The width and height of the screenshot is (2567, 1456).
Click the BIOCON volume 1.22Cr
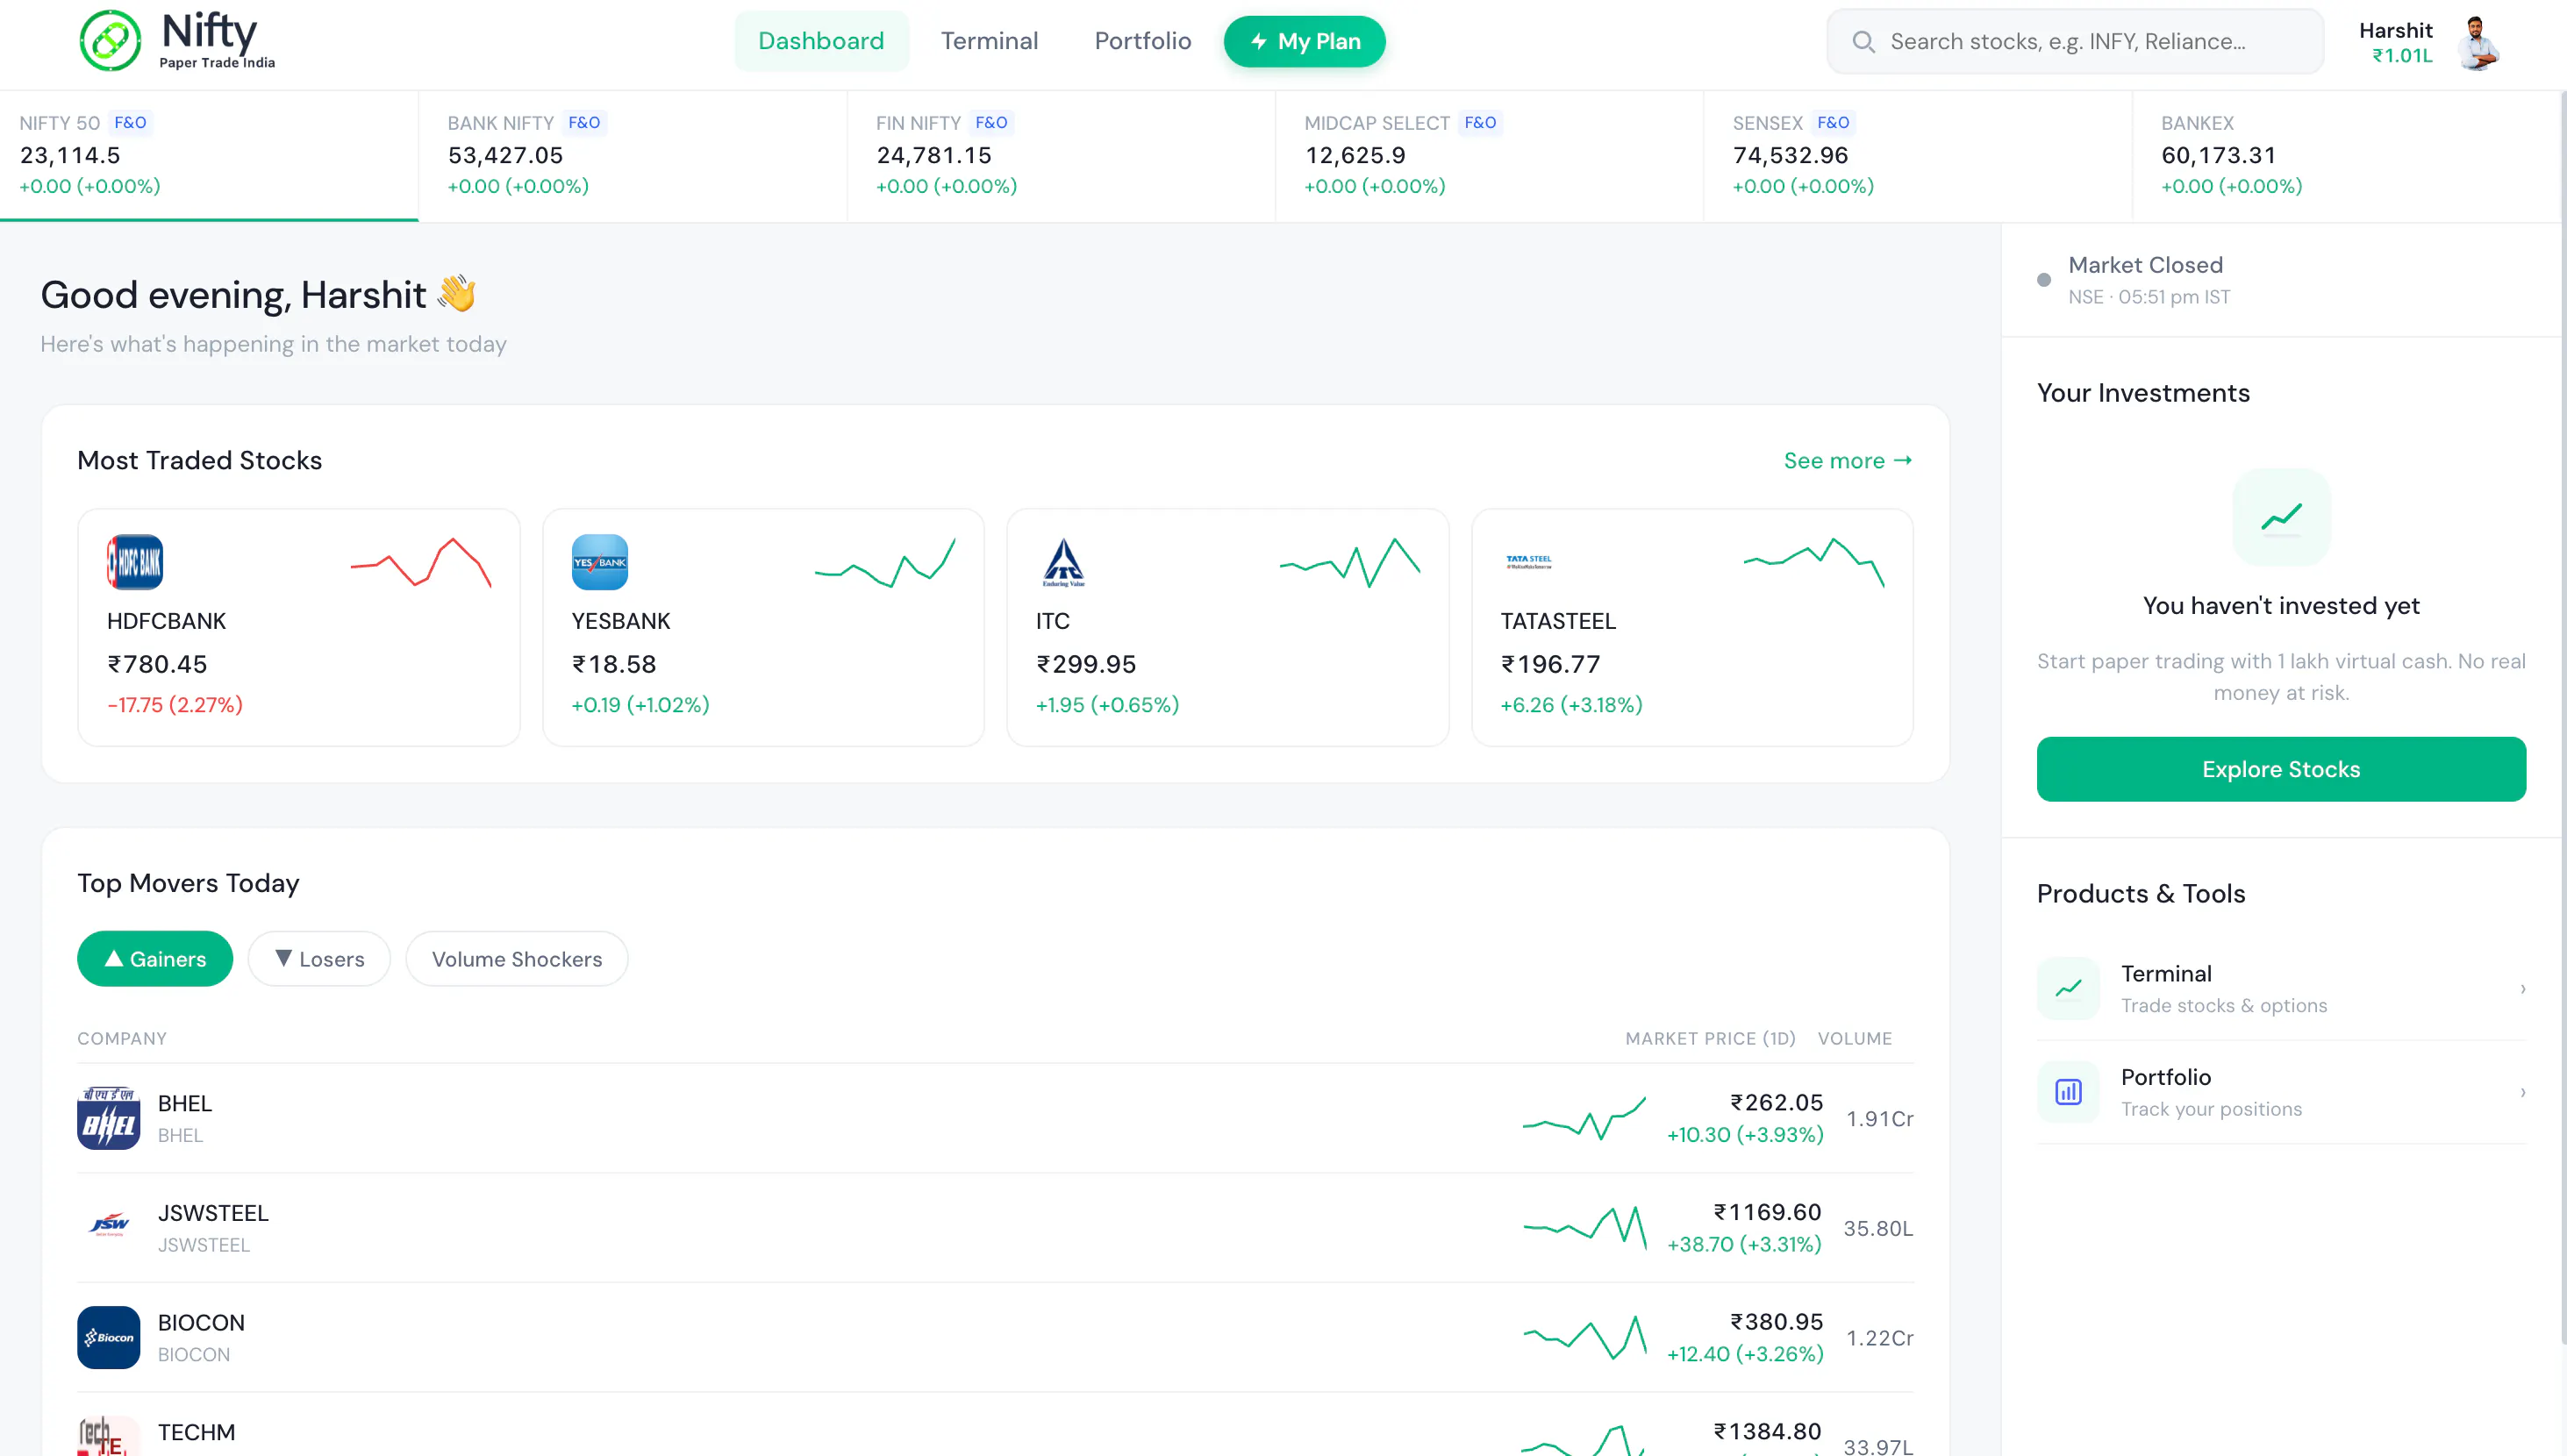click(x=1880, y=1338)
